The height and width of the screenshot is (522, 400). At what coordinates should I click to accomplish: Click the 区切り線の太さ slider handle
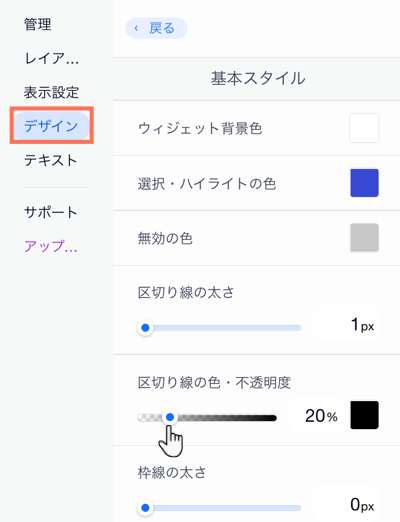[x=145, y=328]
